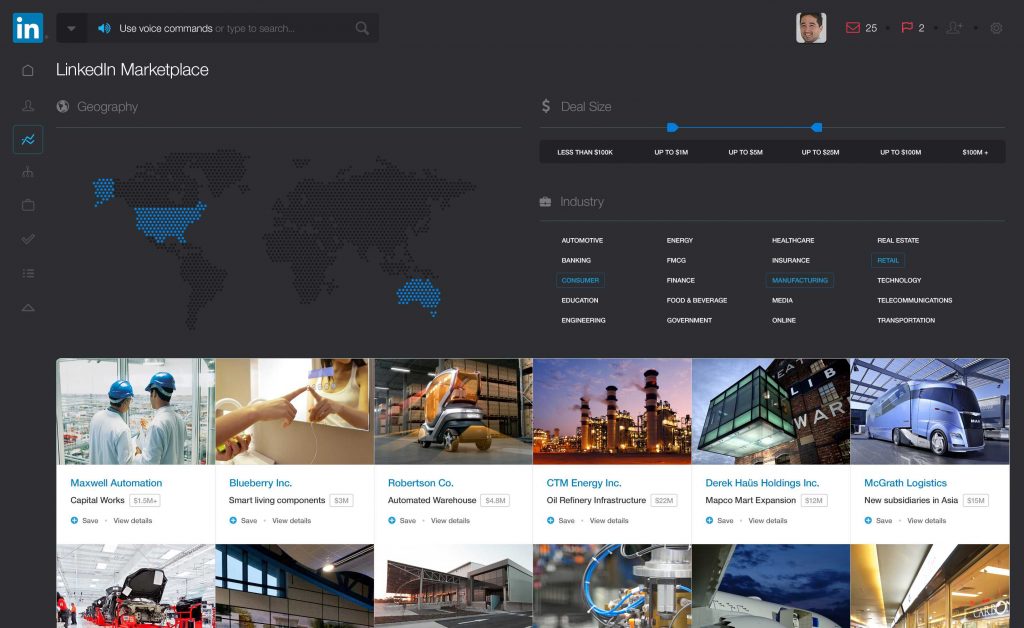Open the settings gear menu

click(x=996, y=28)
